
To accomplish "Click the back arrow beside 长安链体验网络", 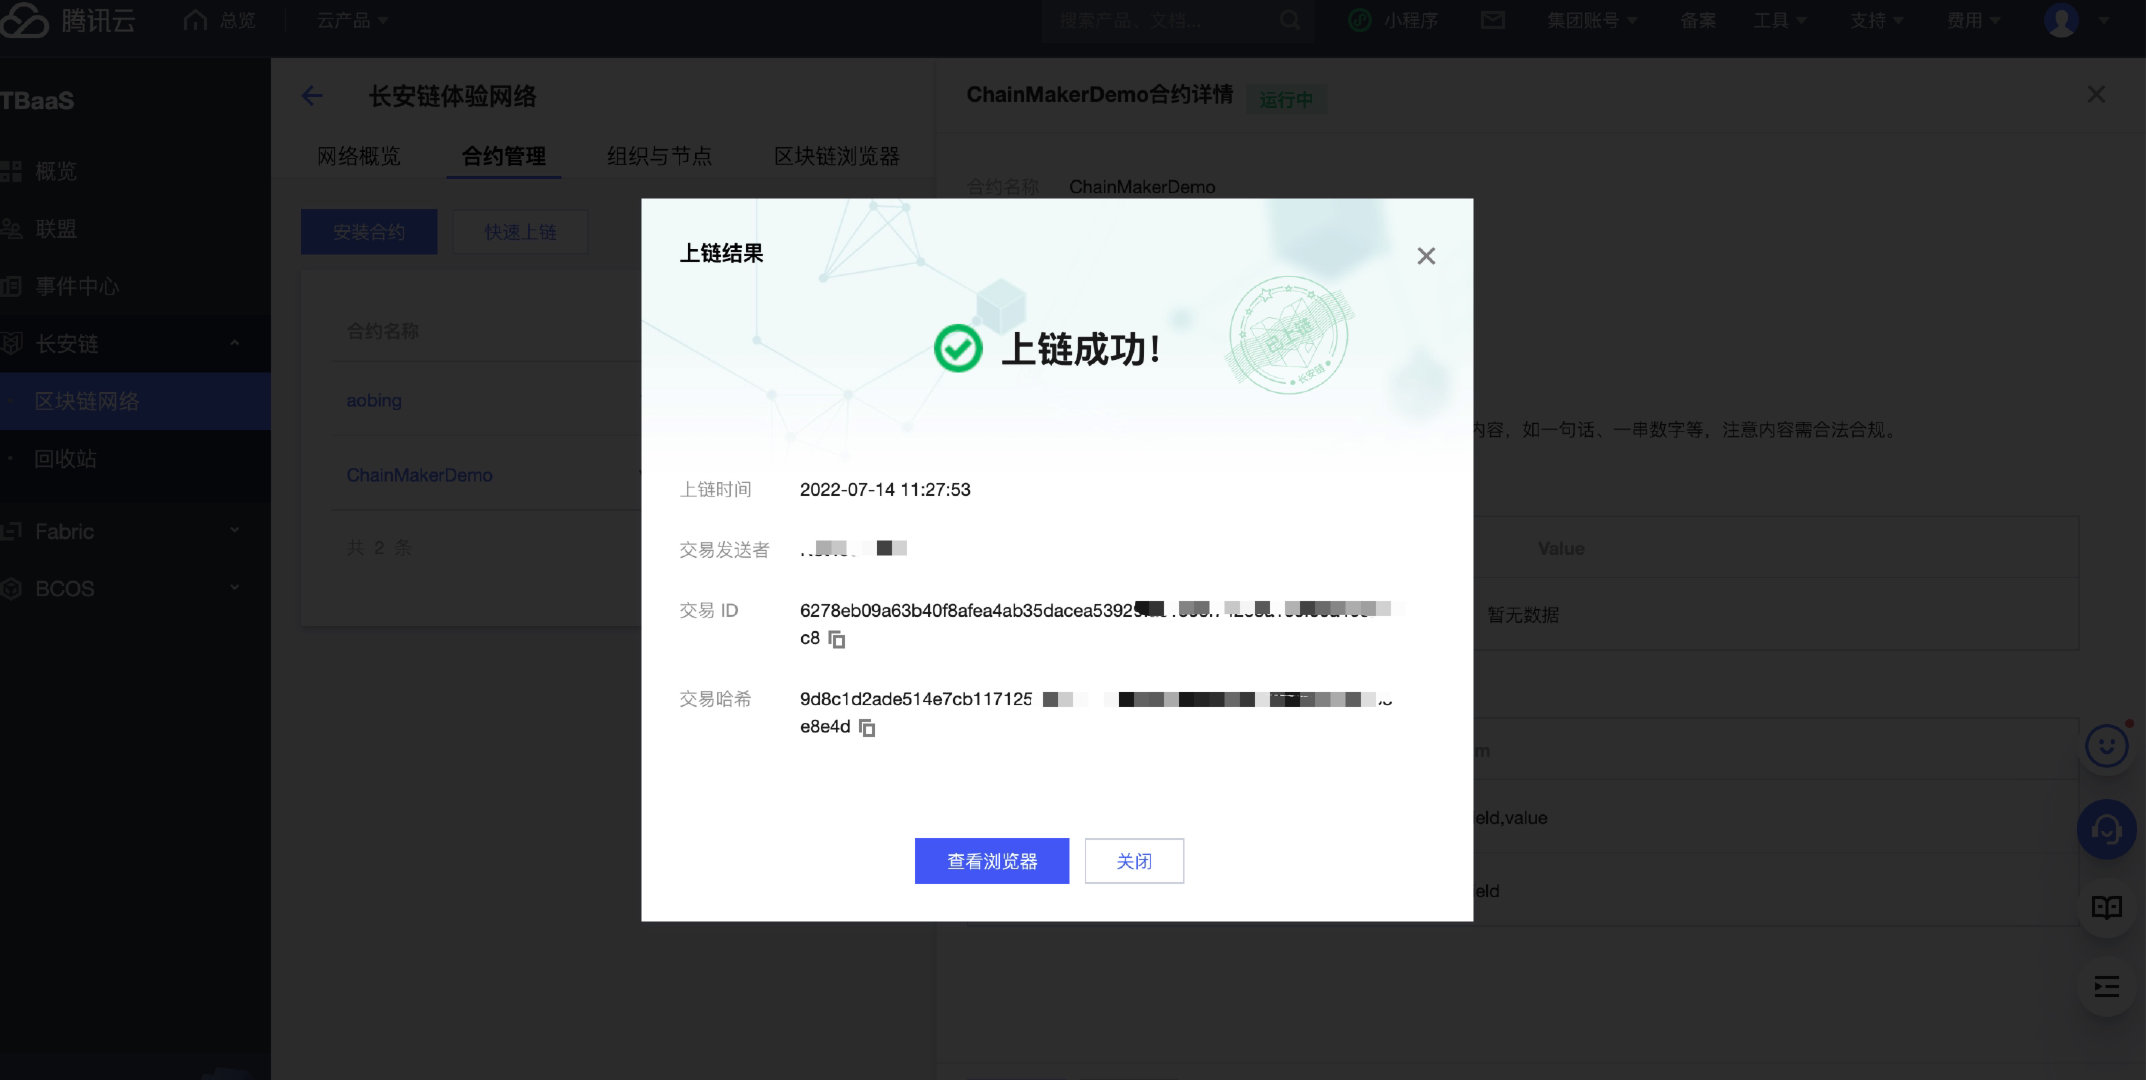I will (312, 96).
